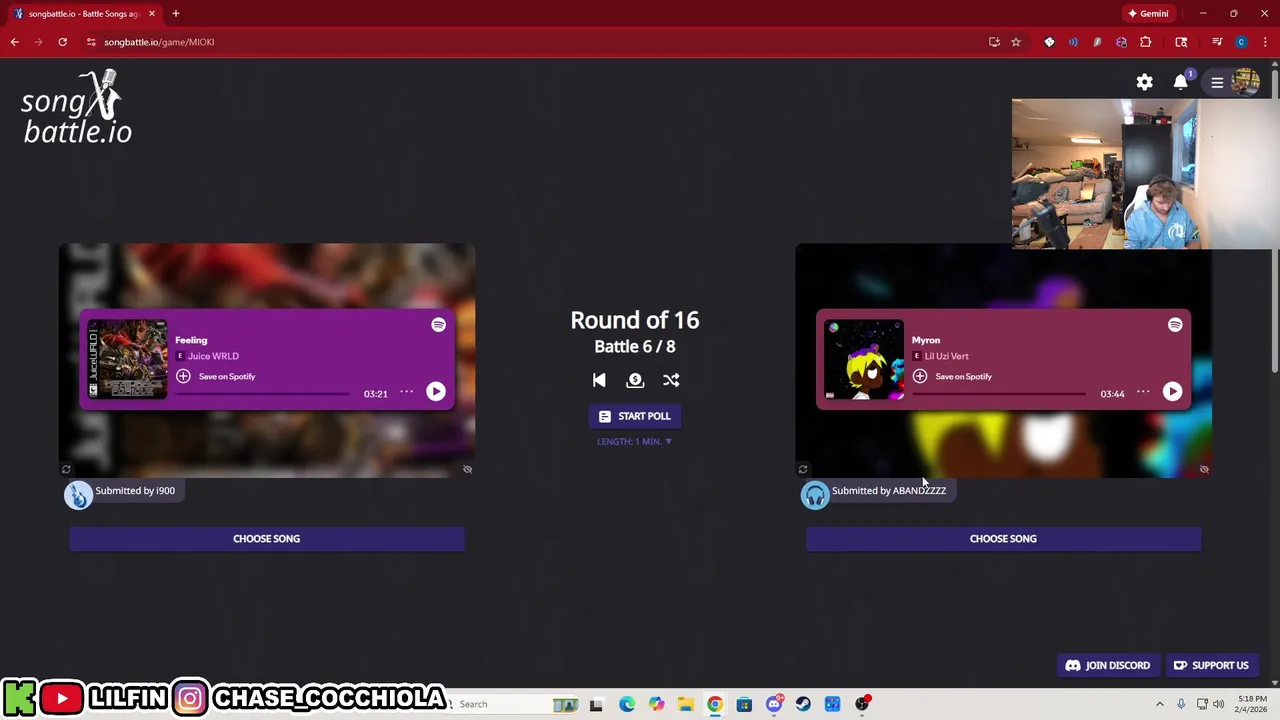Click the refresh icon under the Feeling card
Screen dimensions: 1280x720
66,469
